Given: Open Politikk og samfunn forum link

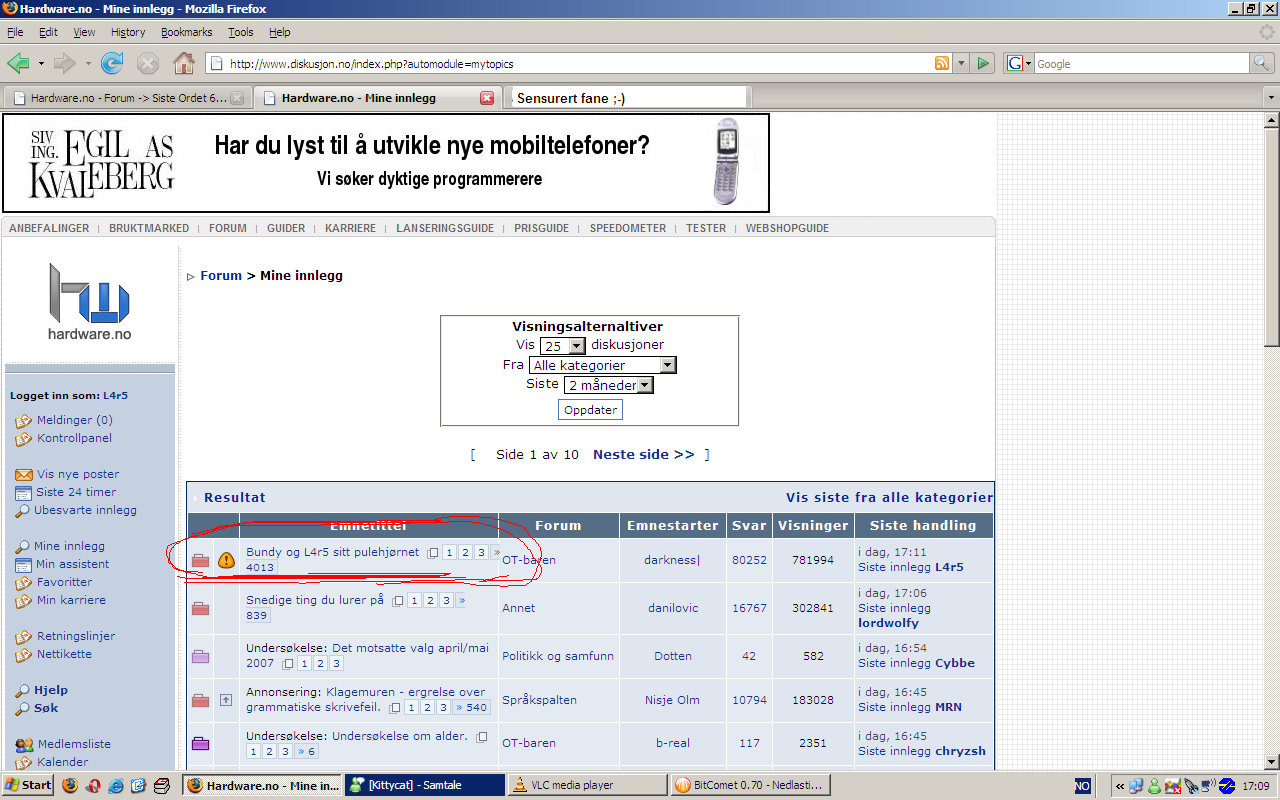Looking at the screenshot, I should (558, 656).
